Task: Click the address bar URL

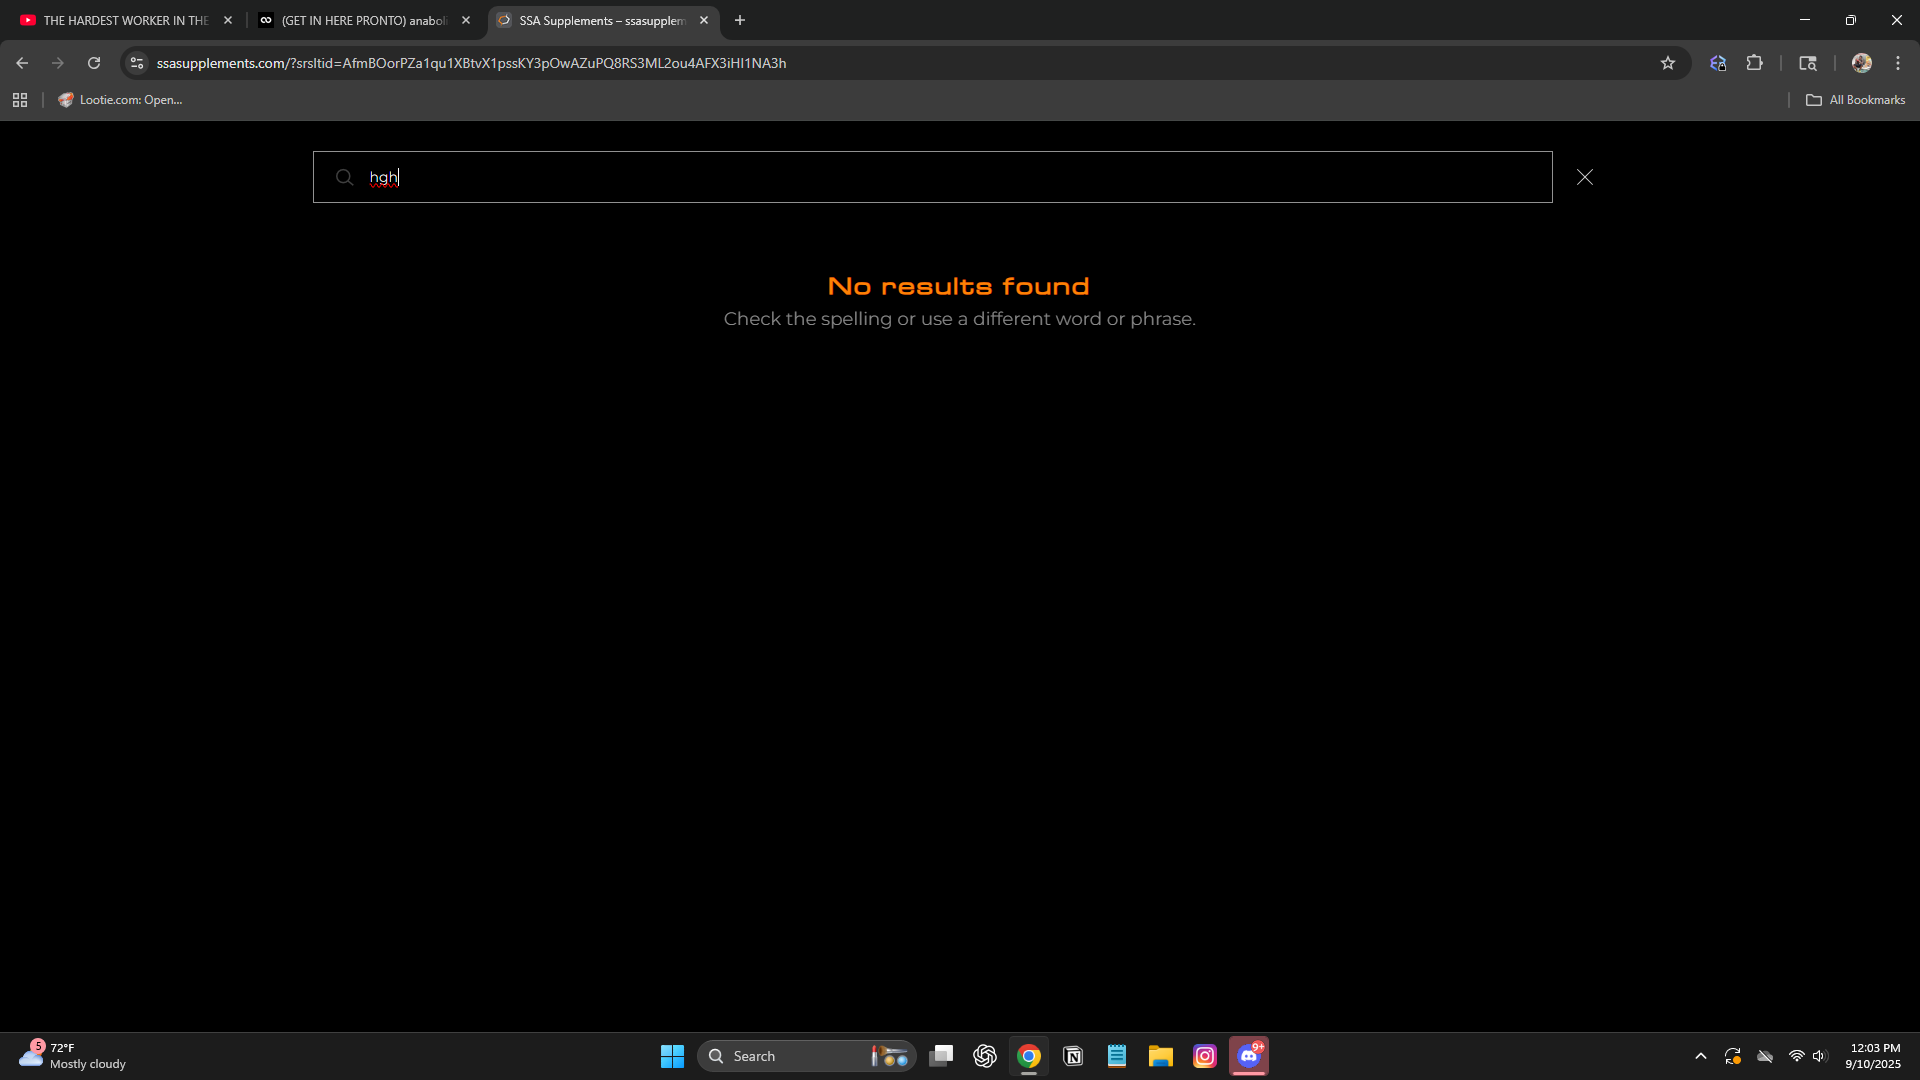Action: [472, 63]
